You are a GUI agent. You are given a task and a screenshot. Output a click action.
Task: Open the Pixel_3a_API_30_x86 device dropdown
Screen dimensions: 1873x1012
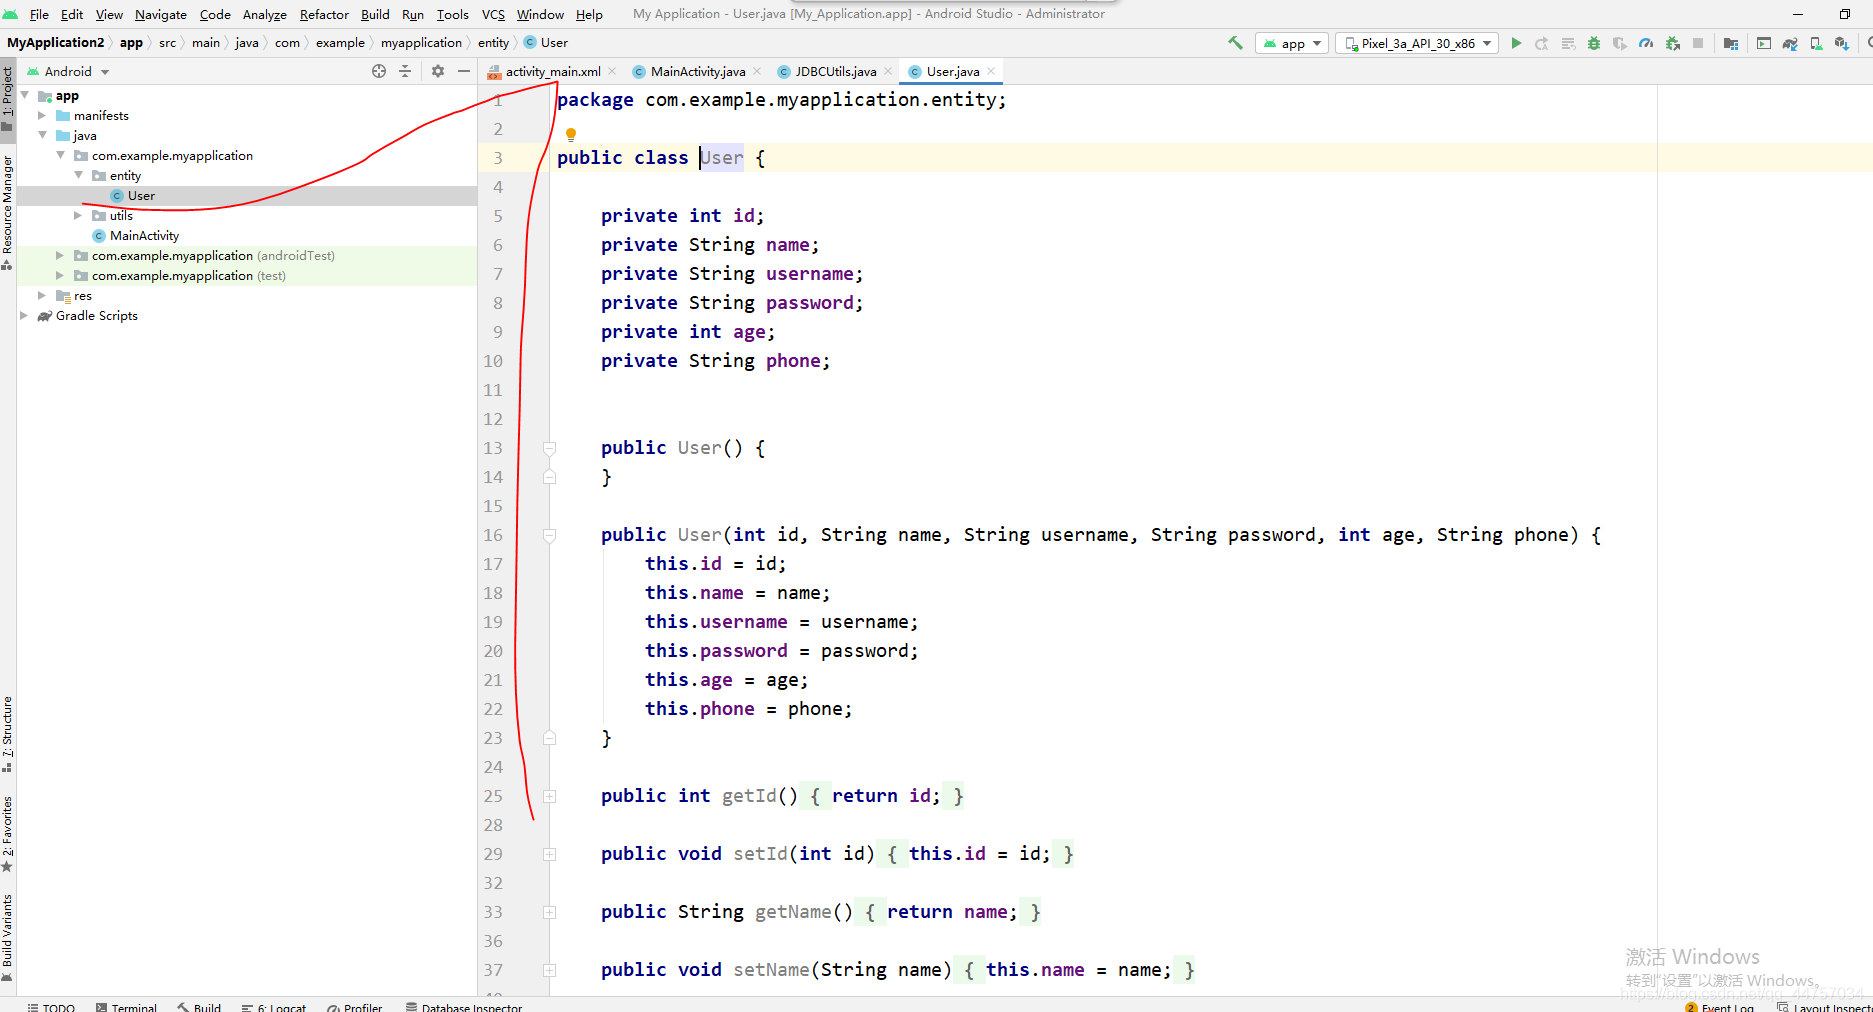pyautogui.click(x=1416, y=43)
